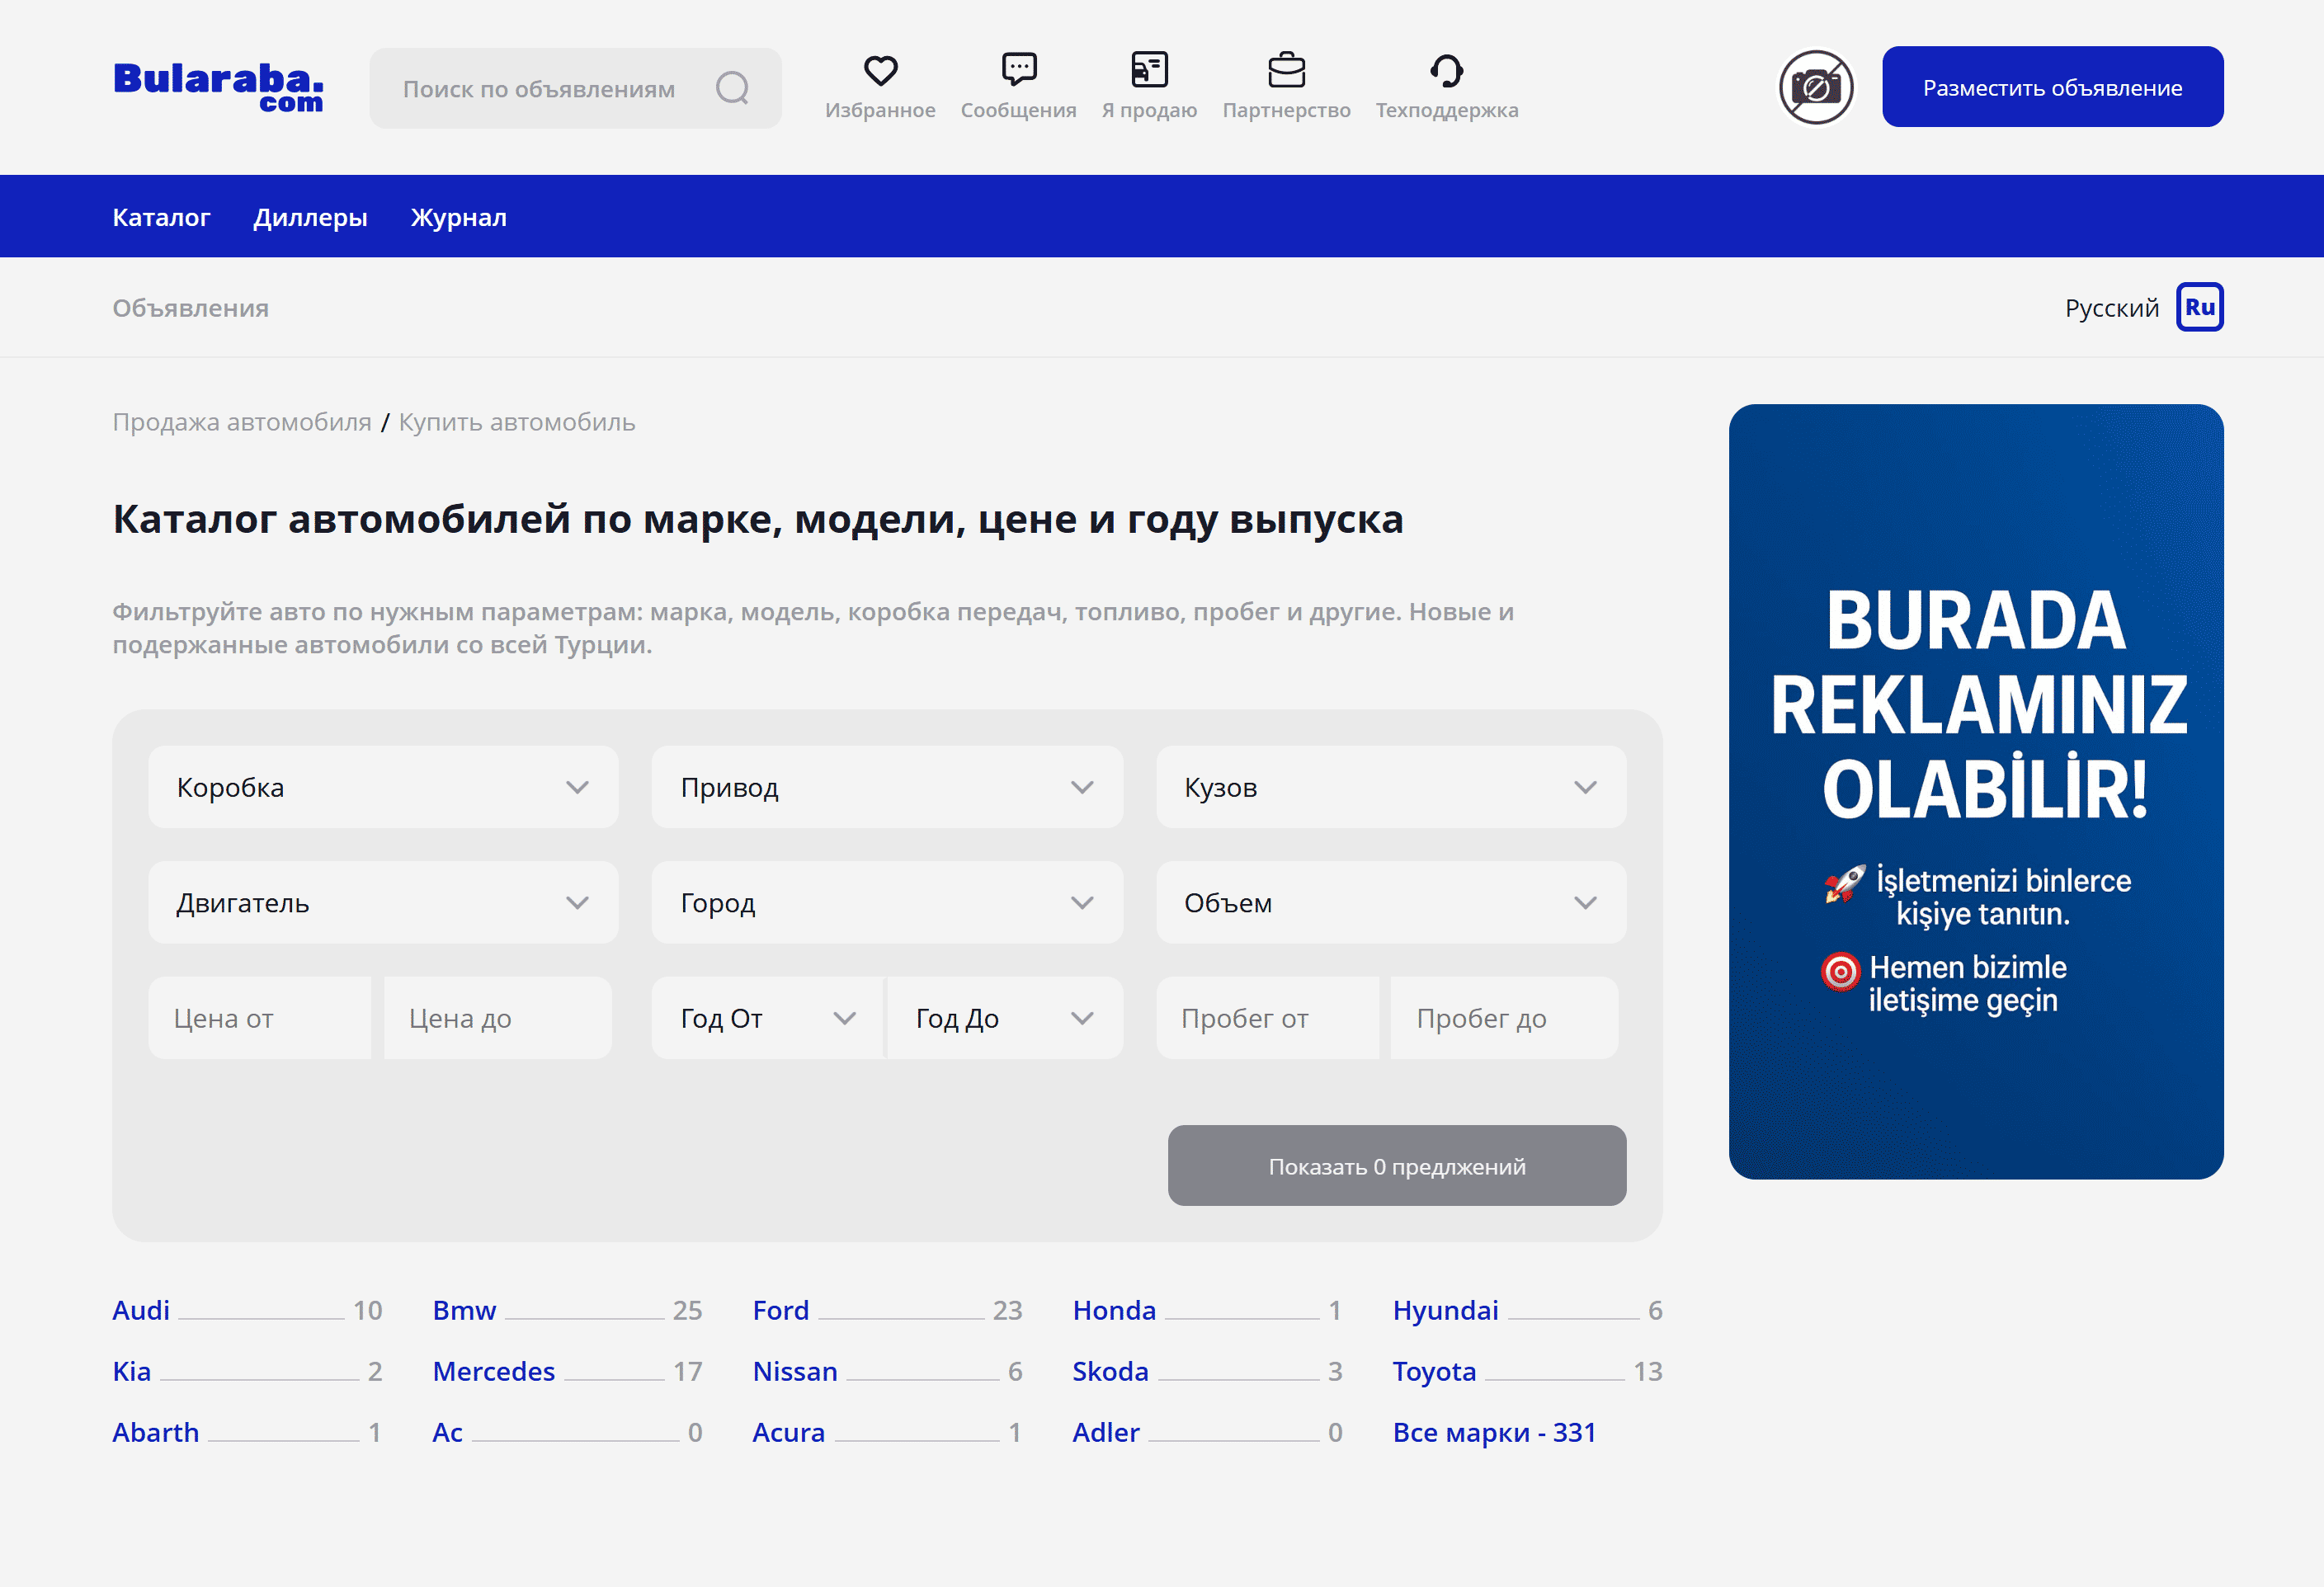The image size is (2324, 1587).
Task: Open Сообщения chat bubble icon
Action: coord(1018,69)
